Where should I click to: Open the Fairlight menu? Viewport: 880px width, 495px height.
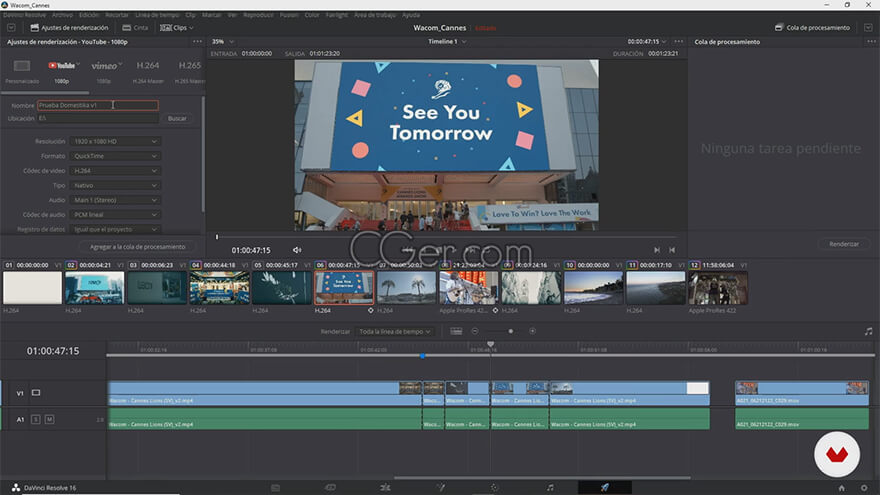pos(337,15)
